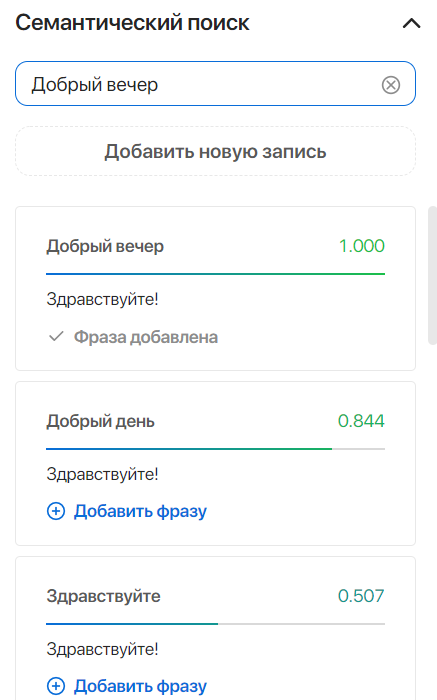Screen dimensions: 437x700
Task: Click Здравствуйте! answer text in first card
Action: click(x=102, y=300)
